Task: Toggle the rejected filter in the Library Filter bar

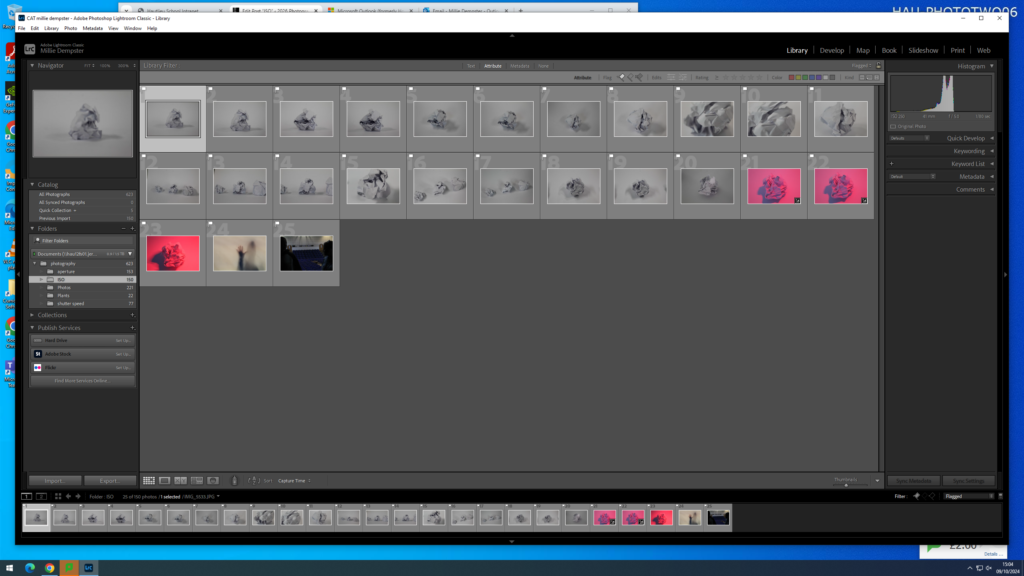Action: click(639, 78)
